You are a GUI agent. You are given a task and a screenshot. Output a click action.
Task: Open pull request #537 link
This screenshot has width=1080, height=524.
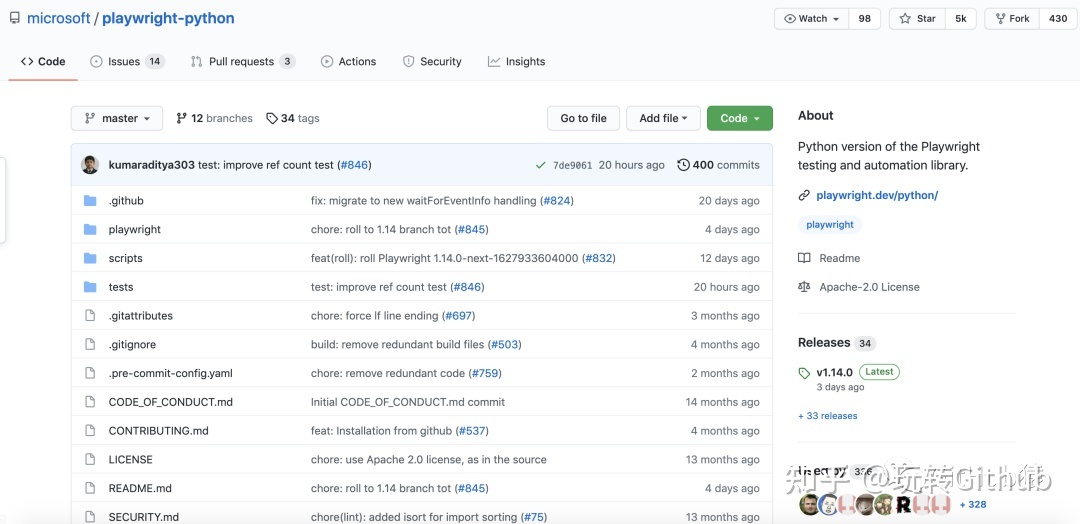point(472,430)
